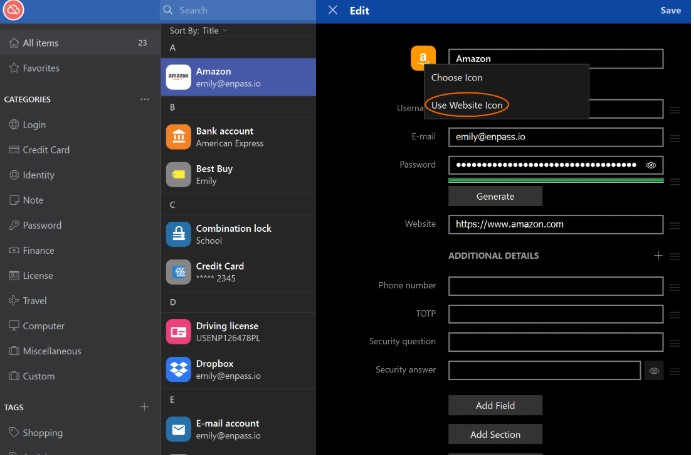Add a field in Additional Details with plus

[x=658, y=256]
